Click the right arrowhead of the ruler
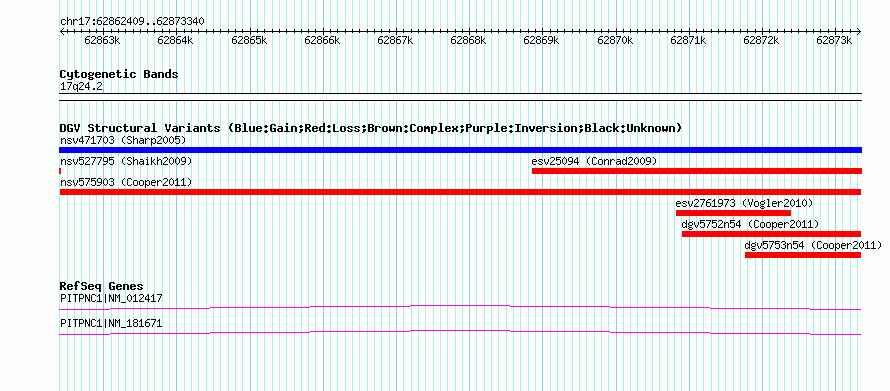The width and height of the screenshot is (890, 391). [x=859, y=31]
